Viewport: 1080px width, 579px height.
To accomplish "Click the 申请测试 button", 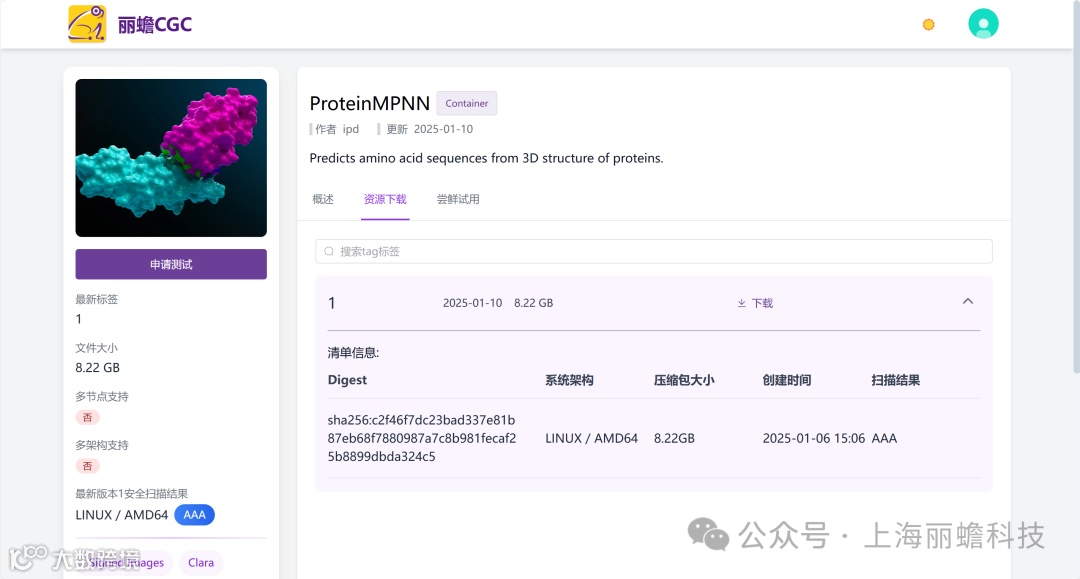I will click(171, 264).
